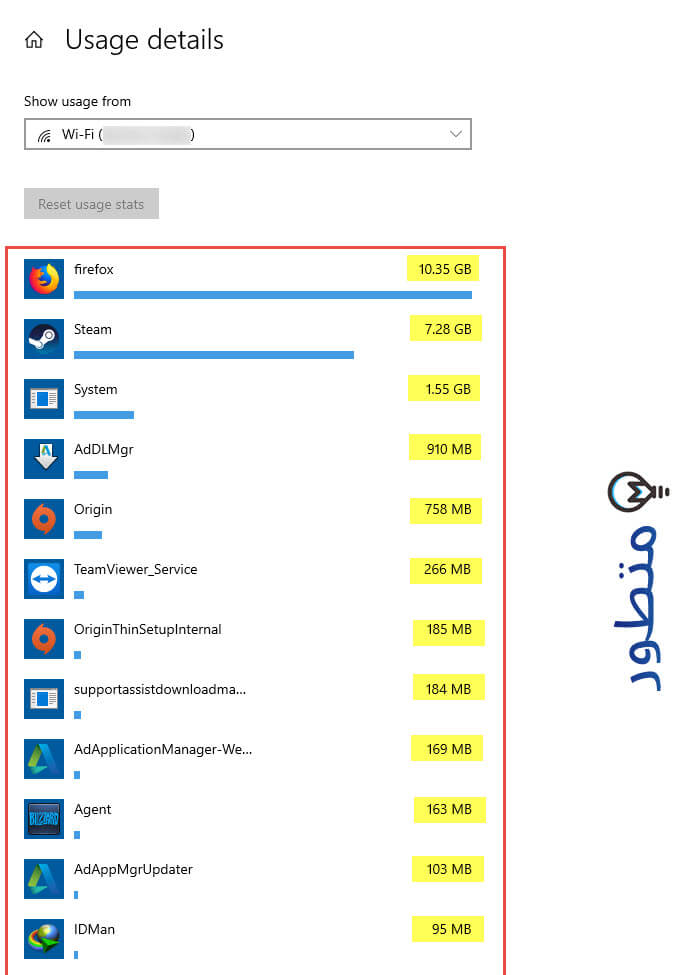Open the Show usage from Wi-Fi dropdown
The height and width of the screenshot is (975, 689).
pyautogui.click(x=247, y=134)
